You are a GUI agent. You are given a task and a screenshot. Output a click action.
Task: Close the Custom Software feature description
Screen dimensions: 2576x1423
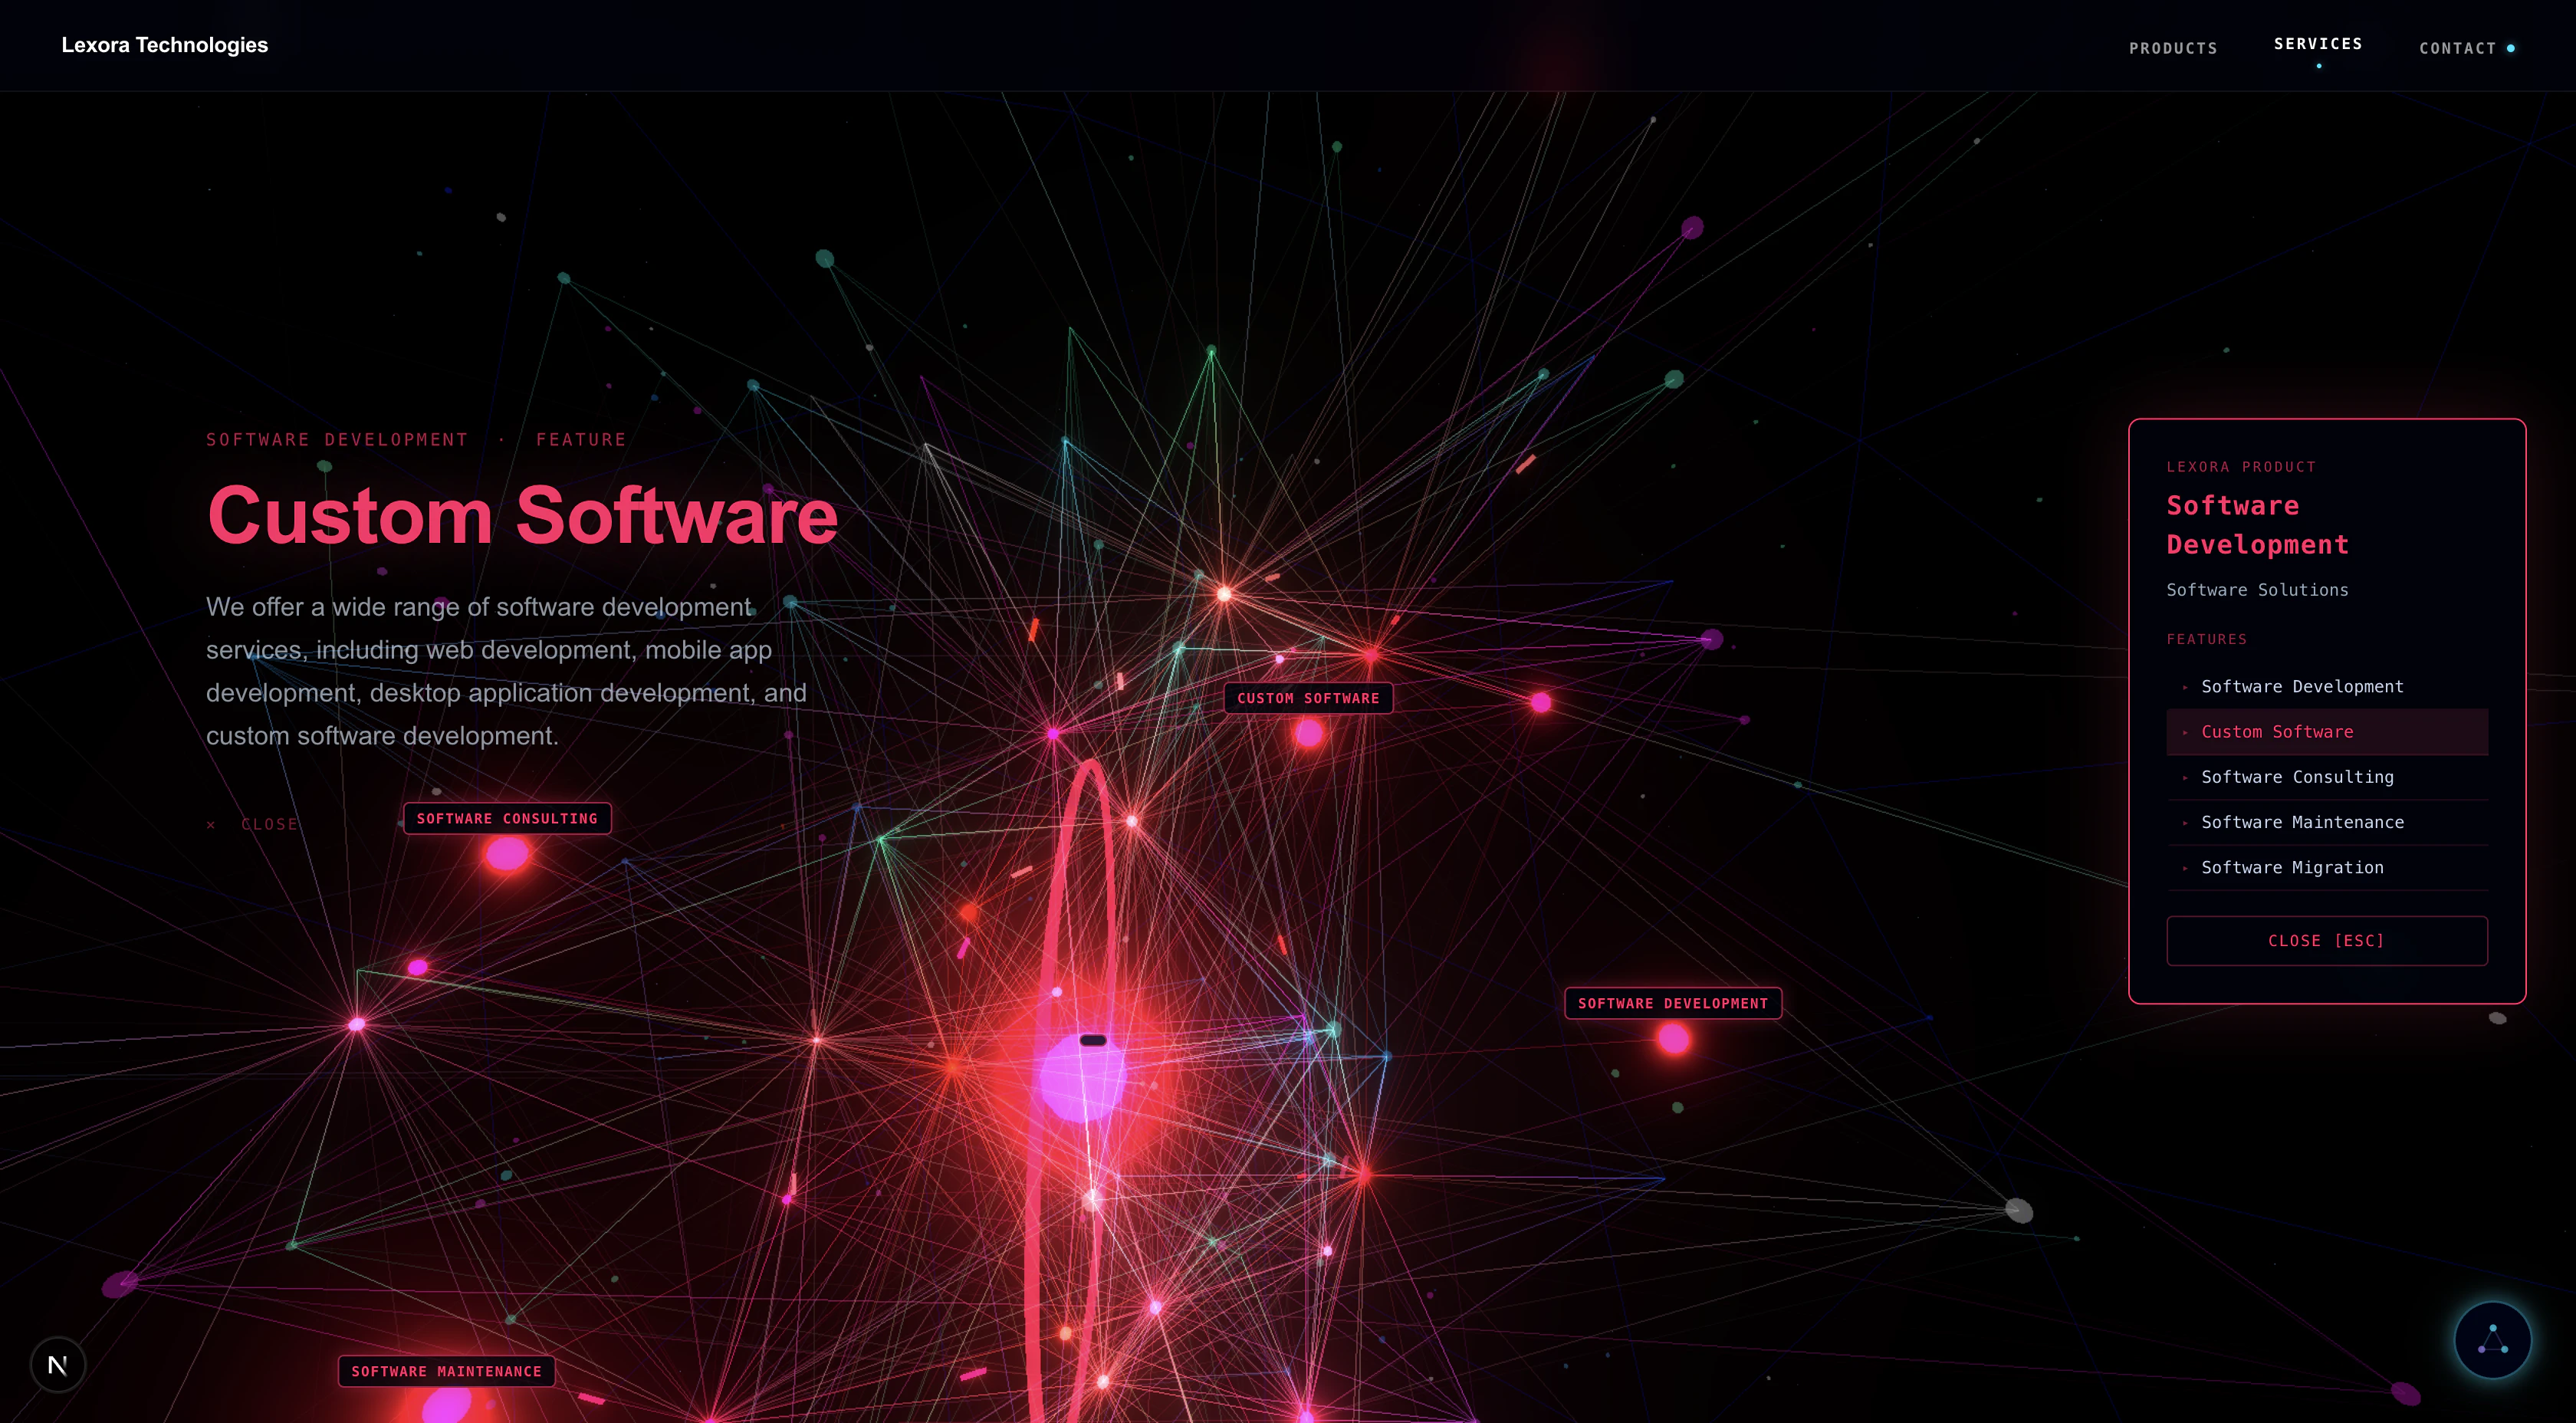253,824
